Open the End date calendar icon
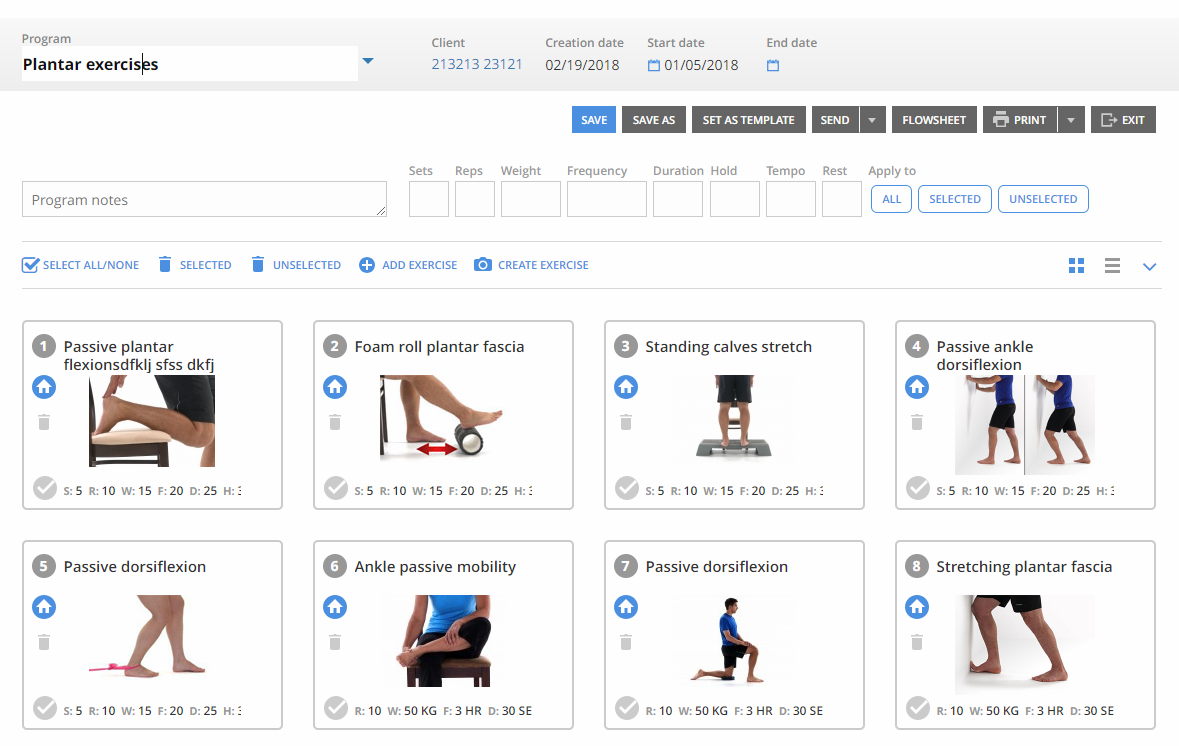Screen dimensions: 1179x746 [773, 65]
